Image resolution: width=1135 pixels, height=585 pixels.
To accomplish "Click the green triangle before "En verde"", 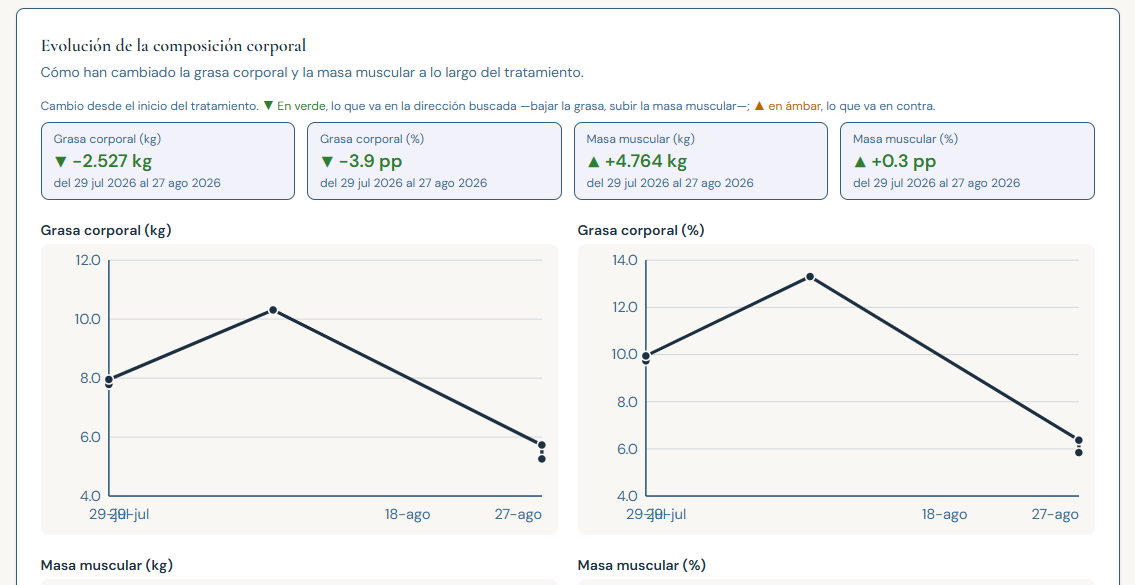I will click(x=268, y=106).
